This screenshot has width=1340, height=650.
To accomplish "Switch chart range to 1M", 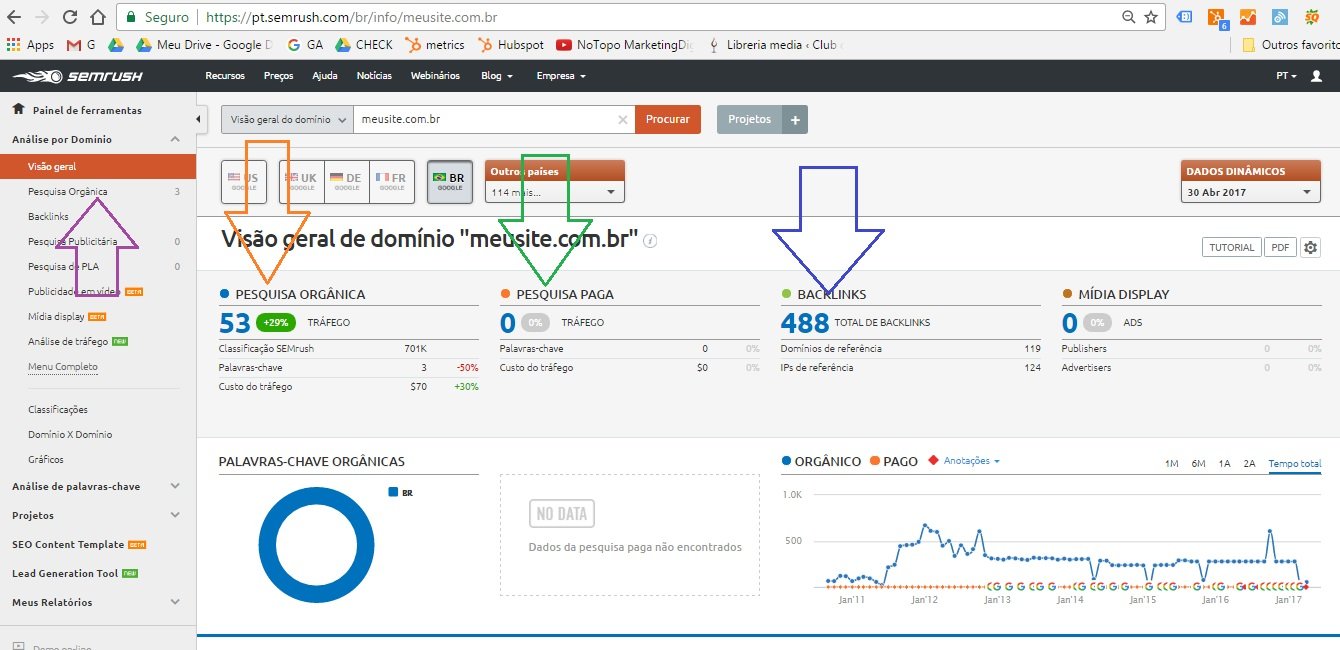I will point(1172,464).
